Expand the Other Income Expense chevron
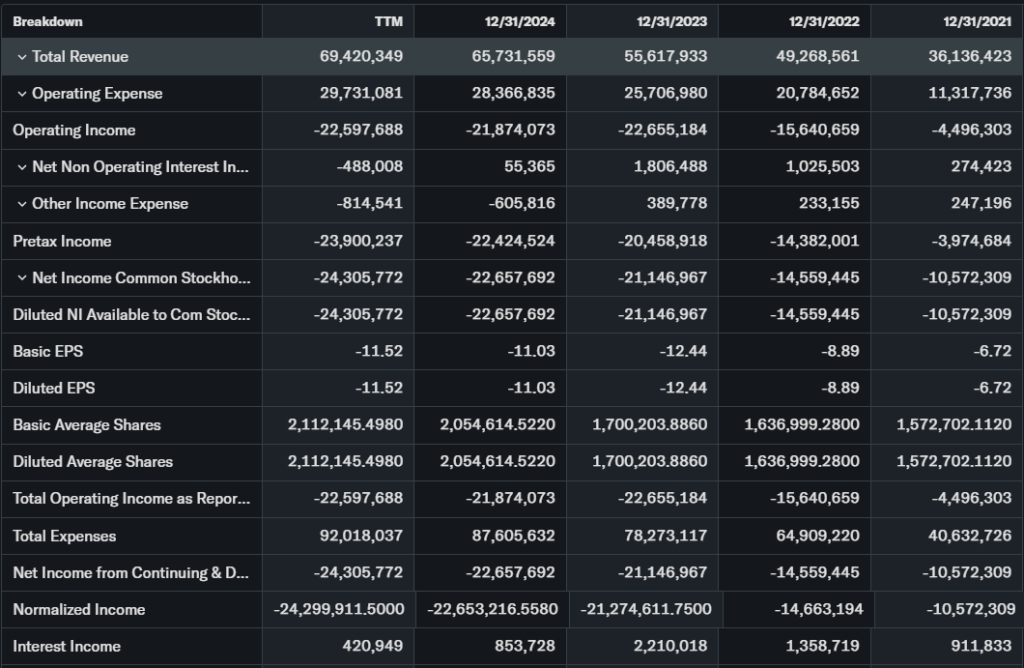Screen dimensions: 1024x668 [21, 204]
